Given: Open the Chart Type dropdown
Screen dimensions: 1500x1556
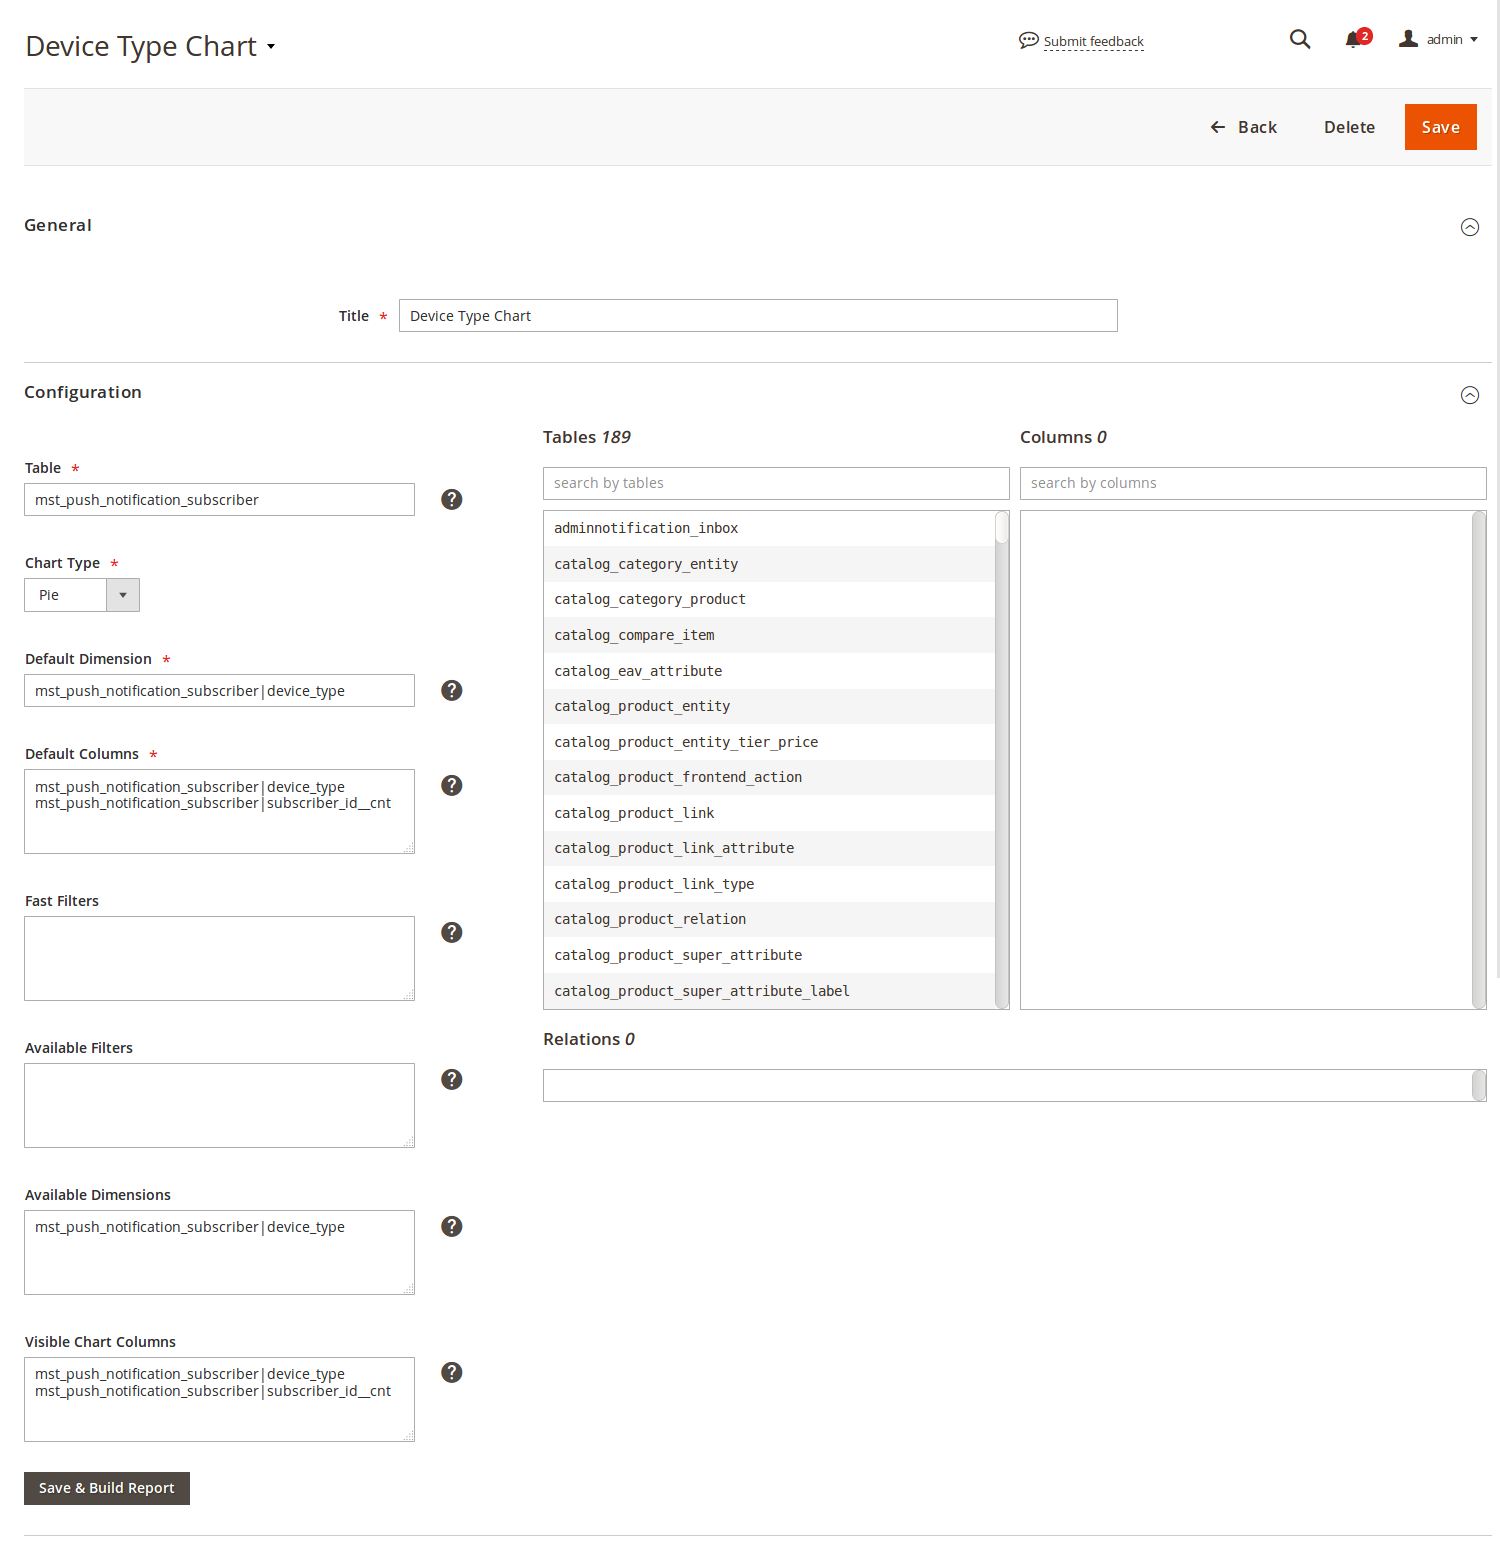Looking at the screenshot, I should click(122, 594).
